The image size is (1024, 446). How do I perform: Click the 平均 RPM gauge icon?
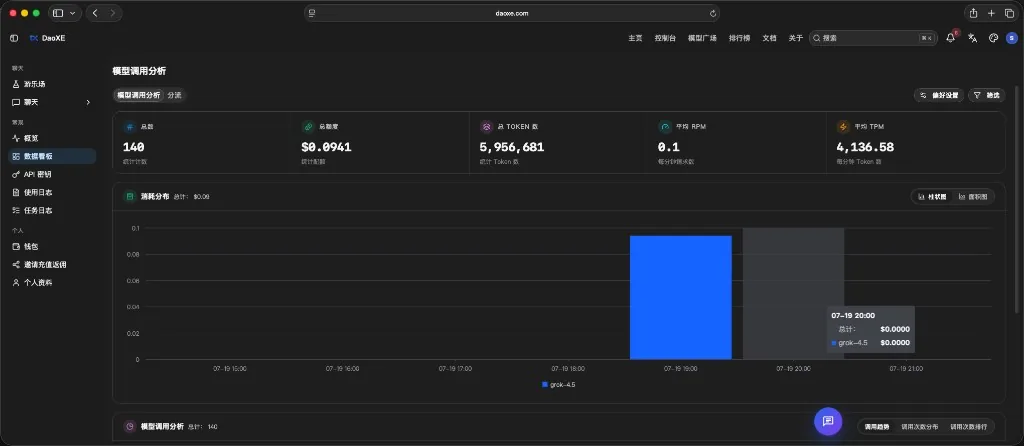665,127
